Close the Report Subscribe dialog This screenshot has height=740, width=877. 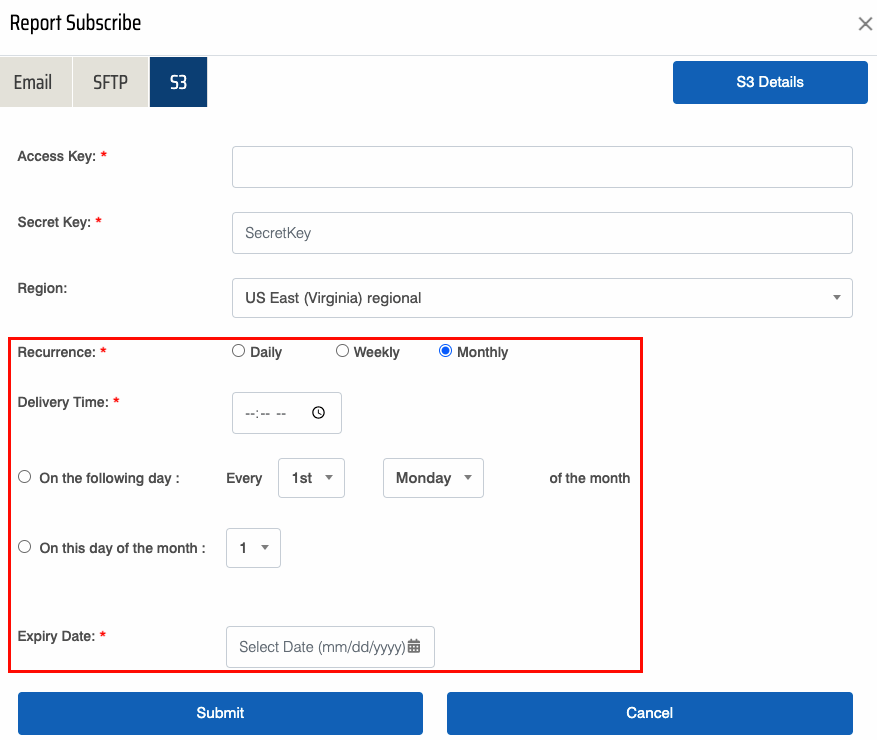point(865,24)
